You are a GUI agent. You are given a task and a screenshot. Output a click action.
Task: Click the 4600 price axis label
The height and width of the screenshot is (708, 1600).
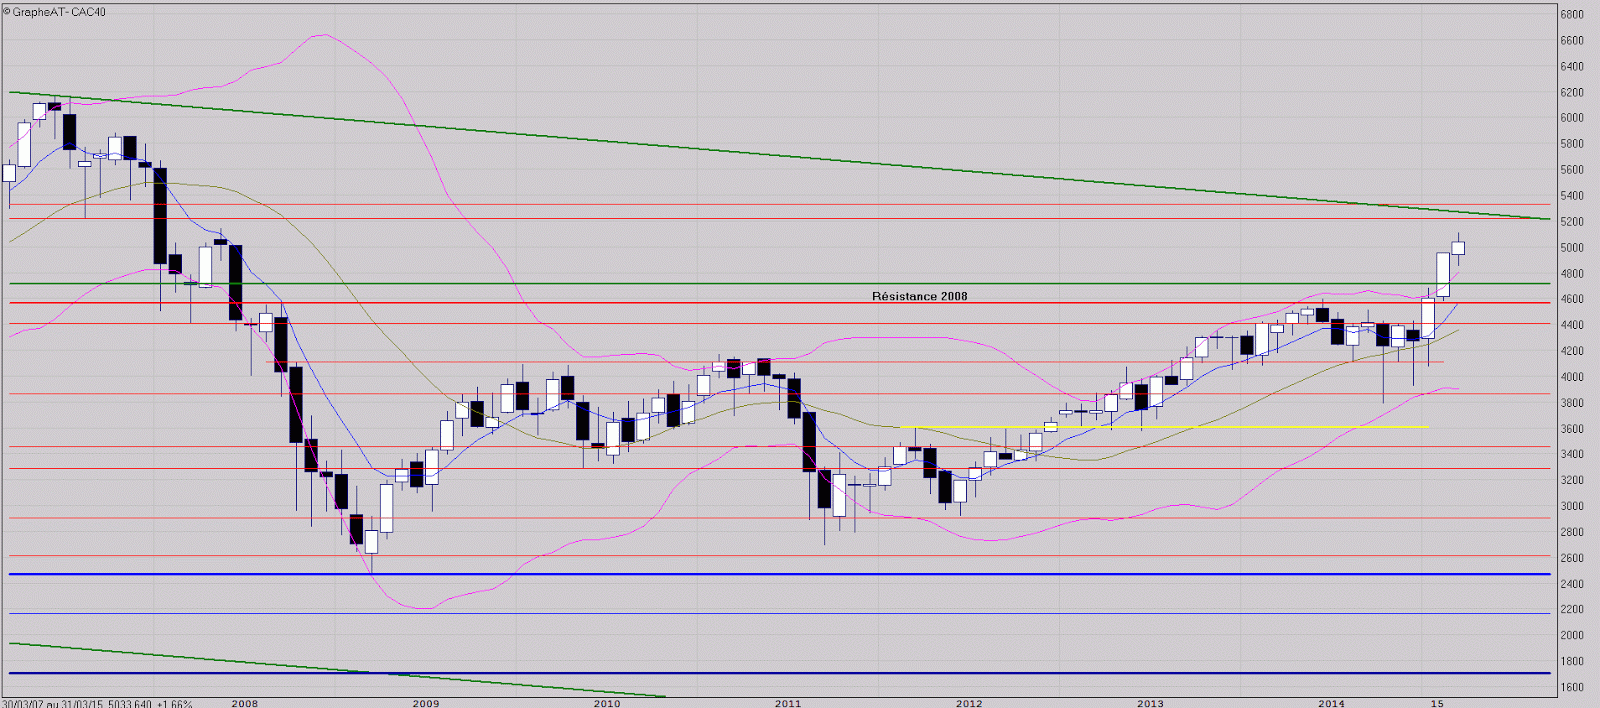1572,299
